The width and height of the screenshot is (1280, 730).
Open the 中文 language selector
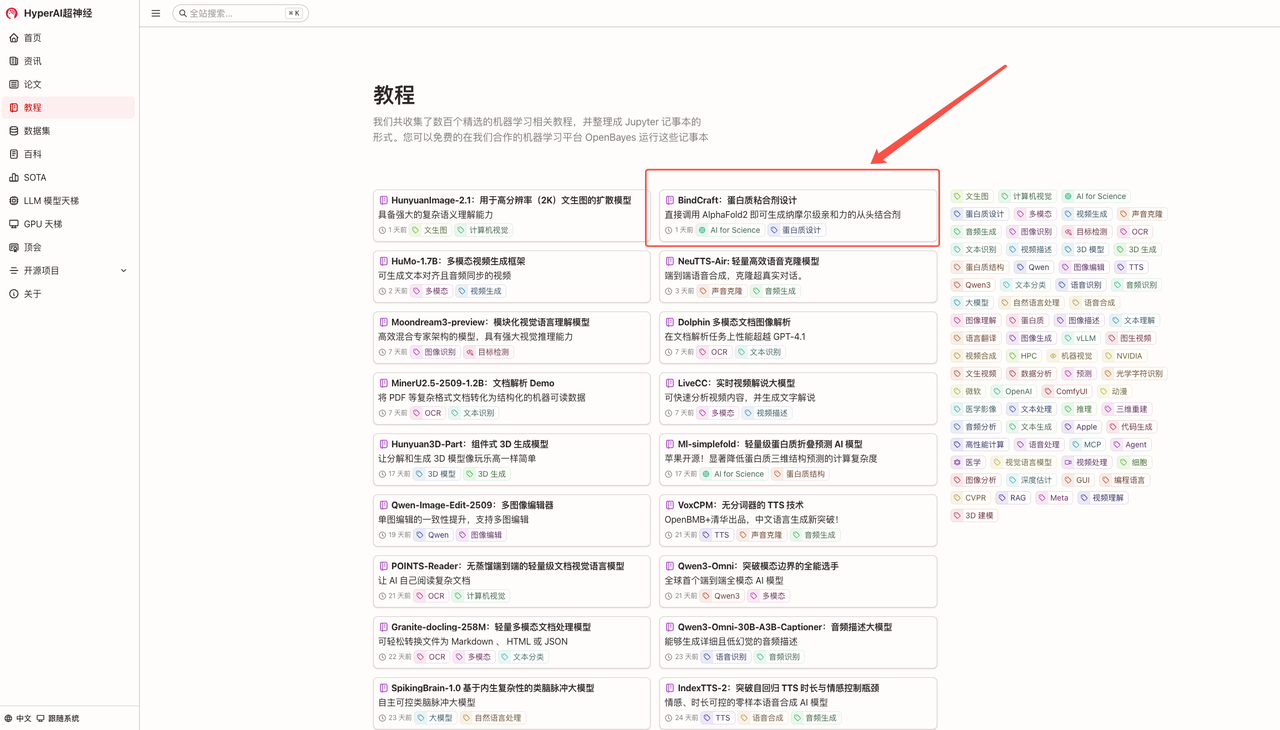click(x=18, y=718)
